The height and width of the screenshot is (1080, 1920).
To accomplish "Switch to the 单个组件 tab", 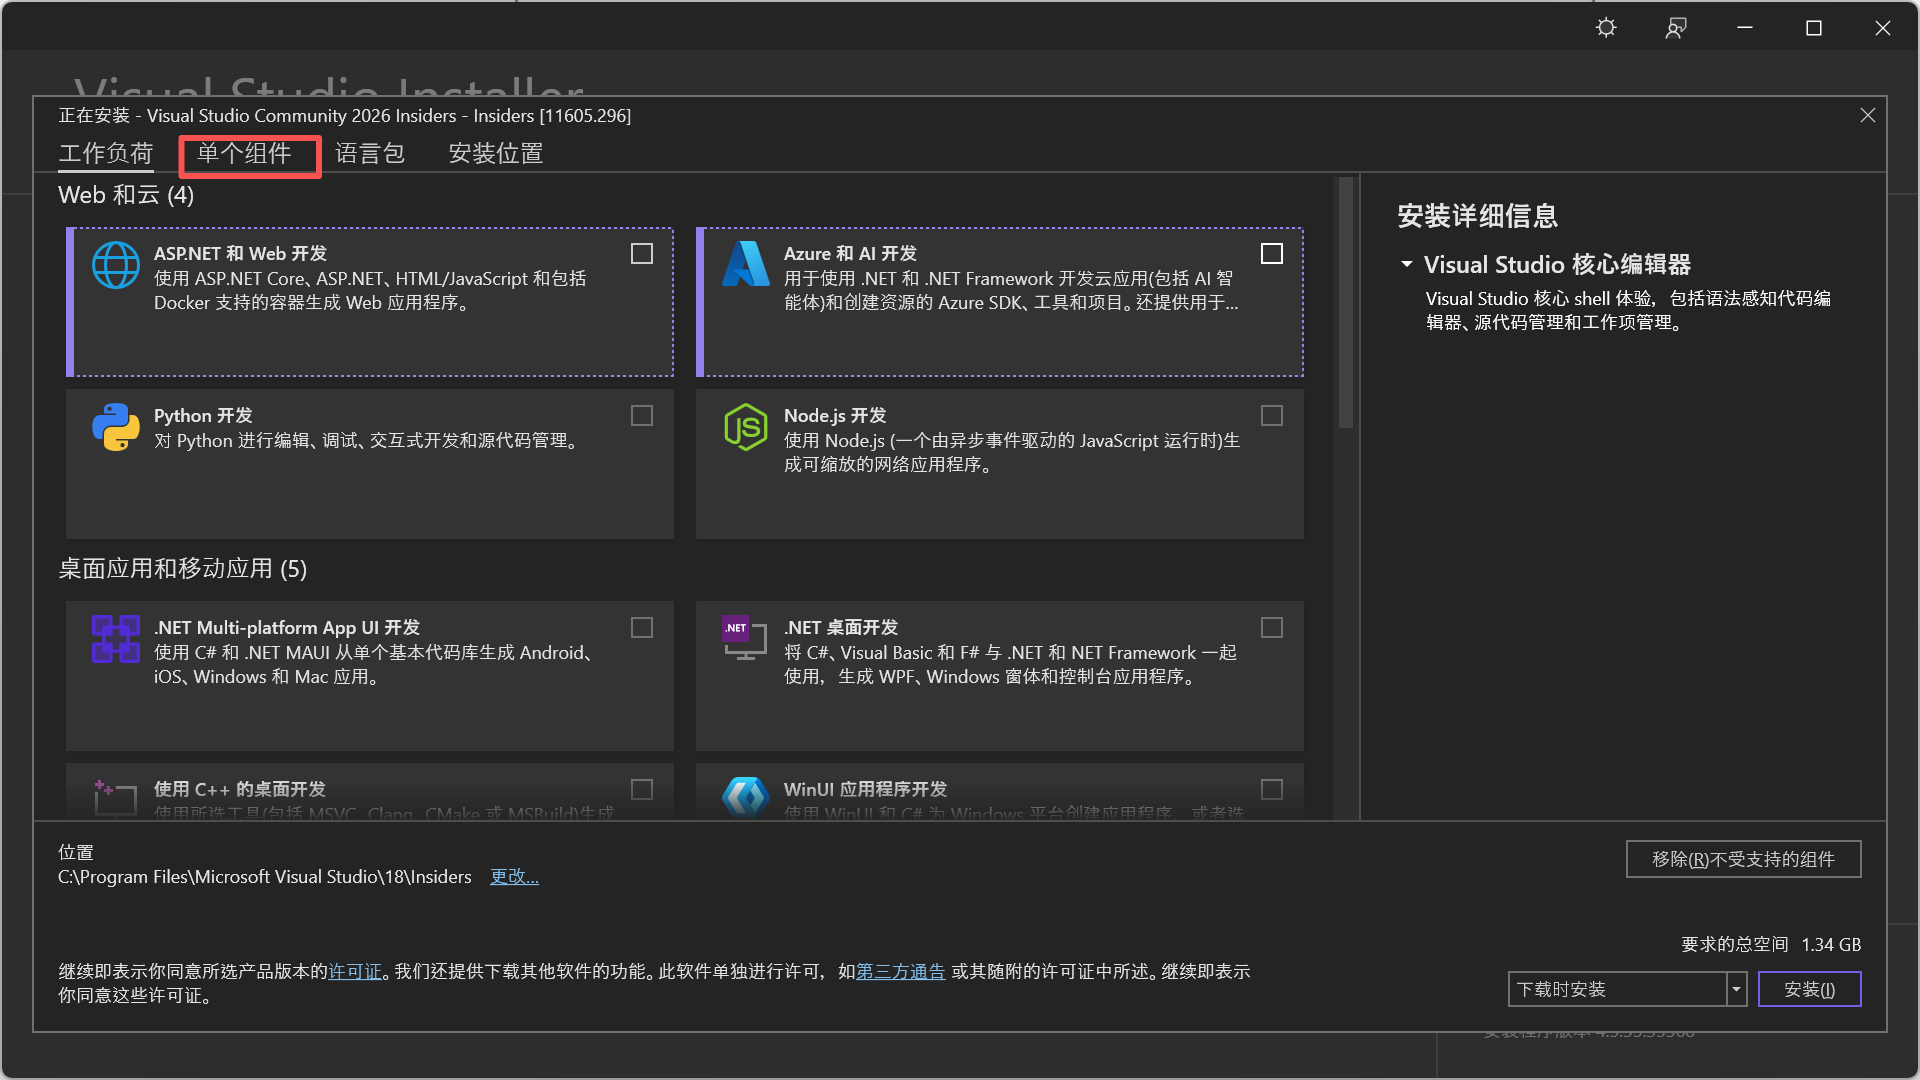I will point(244,154).
